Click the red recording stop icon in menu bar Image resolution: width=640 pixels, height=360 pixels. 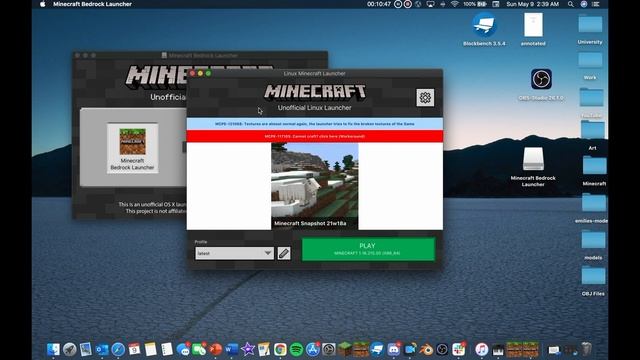tap(408, 4)
